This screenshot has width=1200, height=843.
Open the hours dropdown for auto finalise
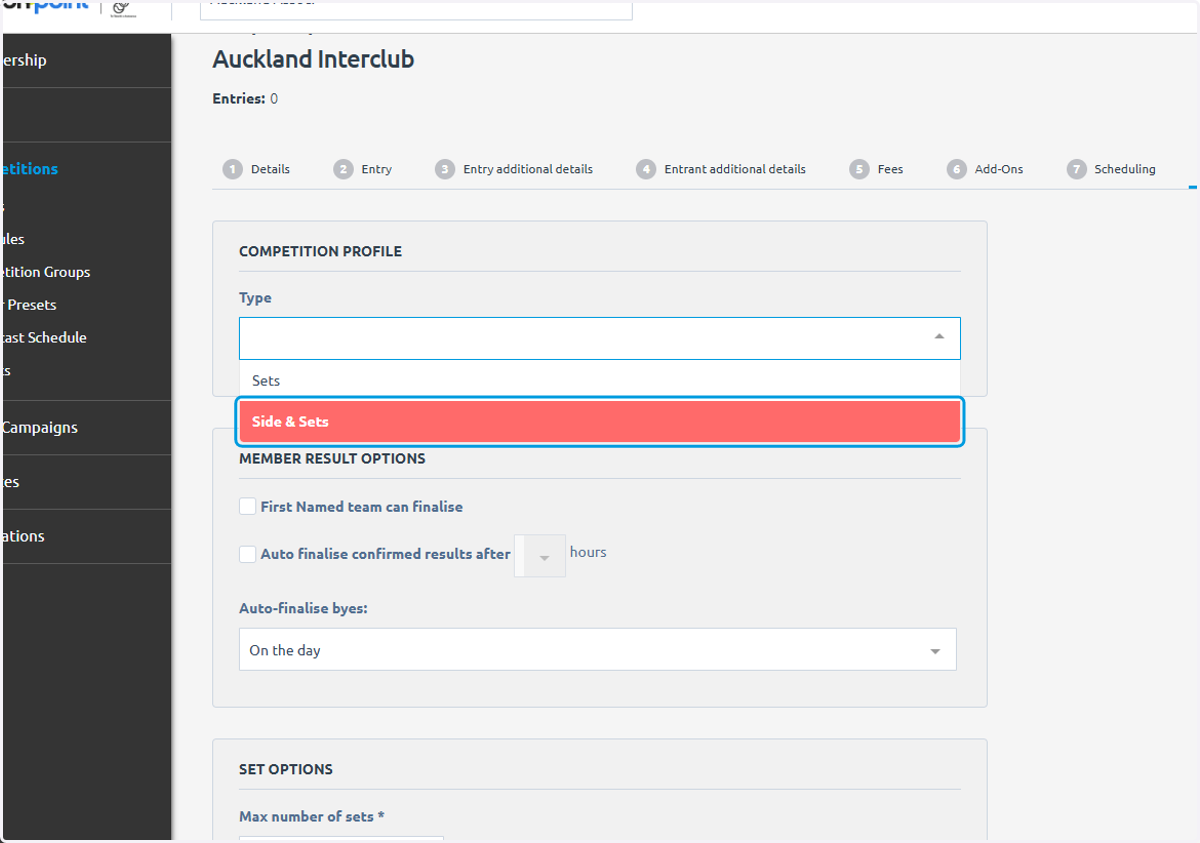tap(540, 556)
